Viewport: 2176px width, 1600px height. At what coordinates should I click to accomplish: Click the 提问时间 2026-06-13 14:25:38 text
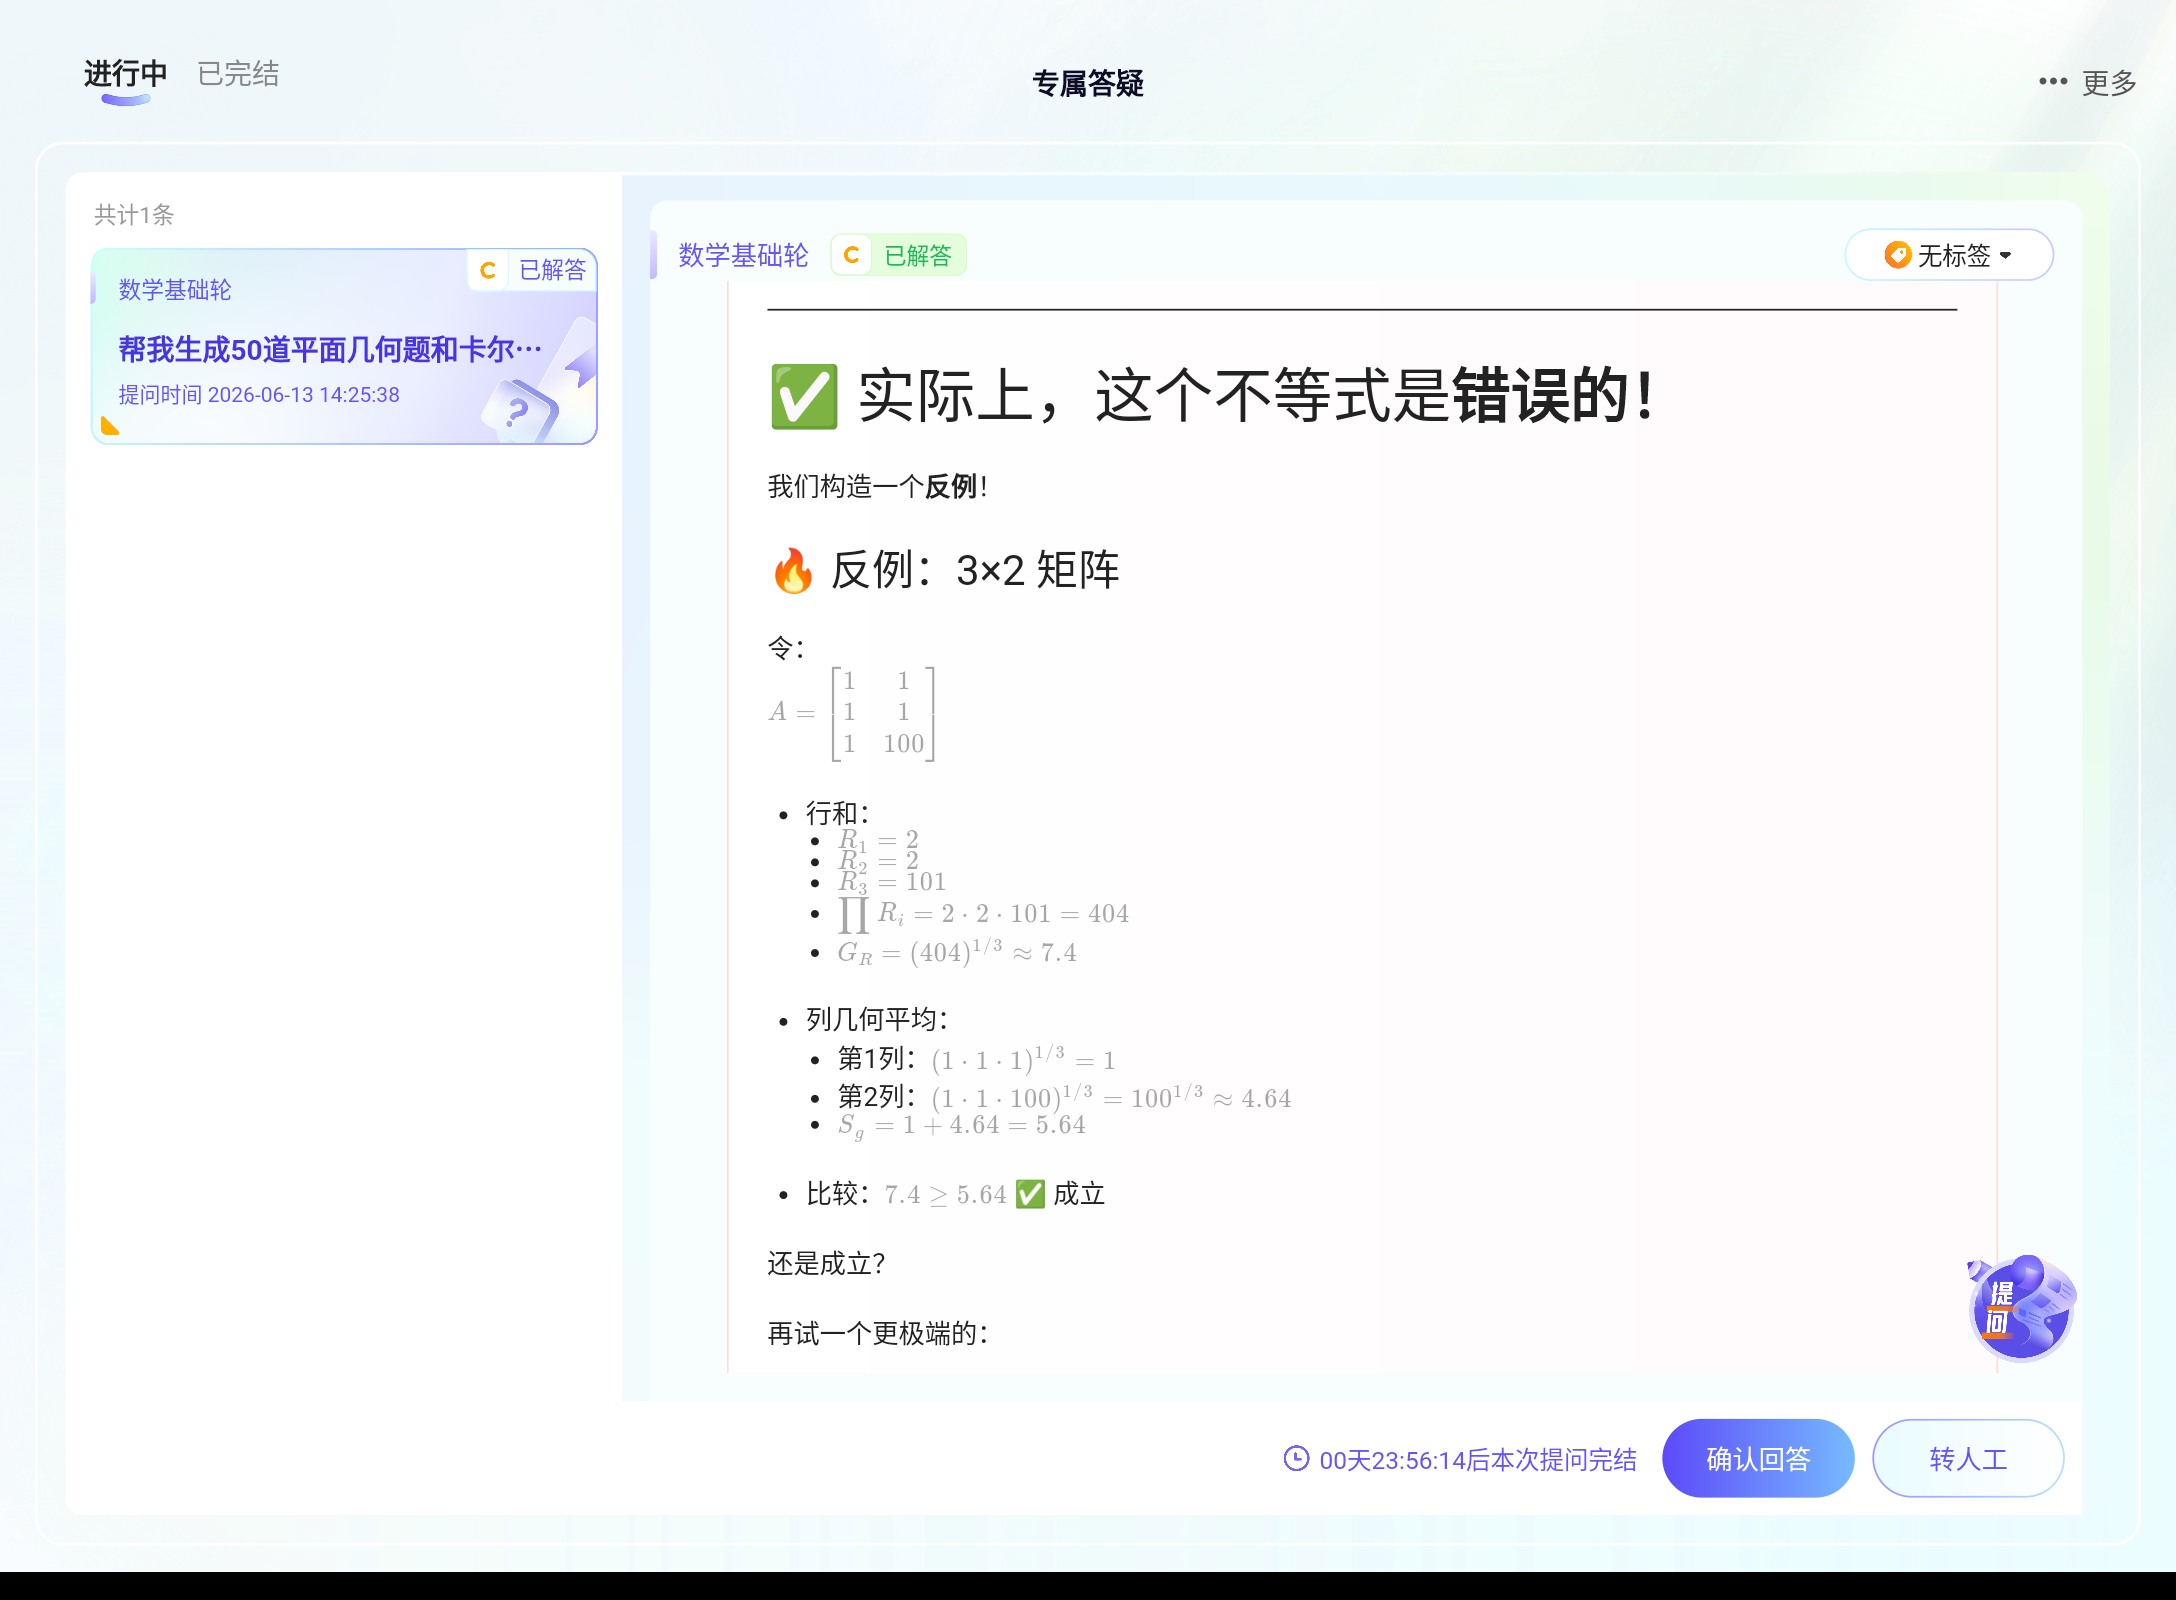click(x=259, y=395)
